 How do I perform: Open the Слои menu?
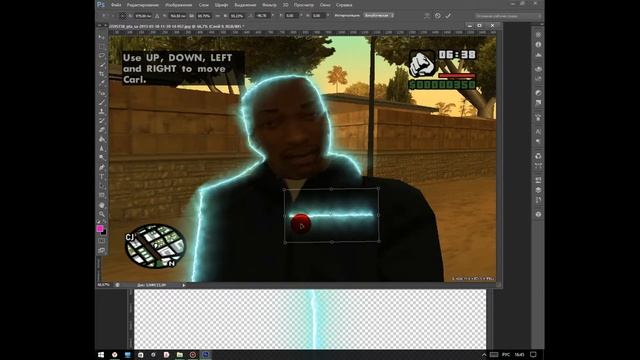point(203,5)
